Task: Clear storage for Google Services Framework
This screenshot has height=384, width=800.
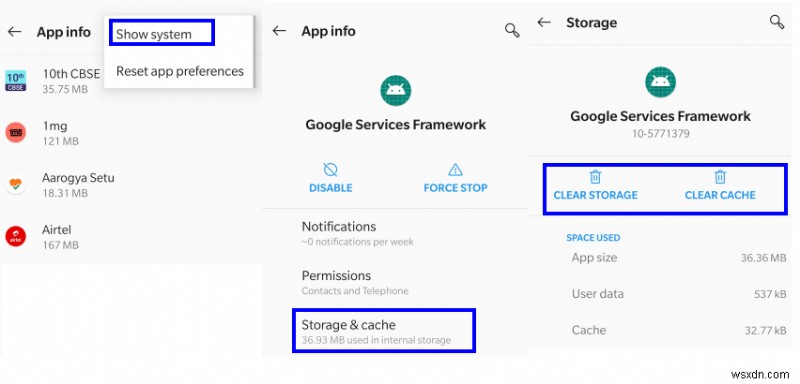Action: (x=595, y=186)
